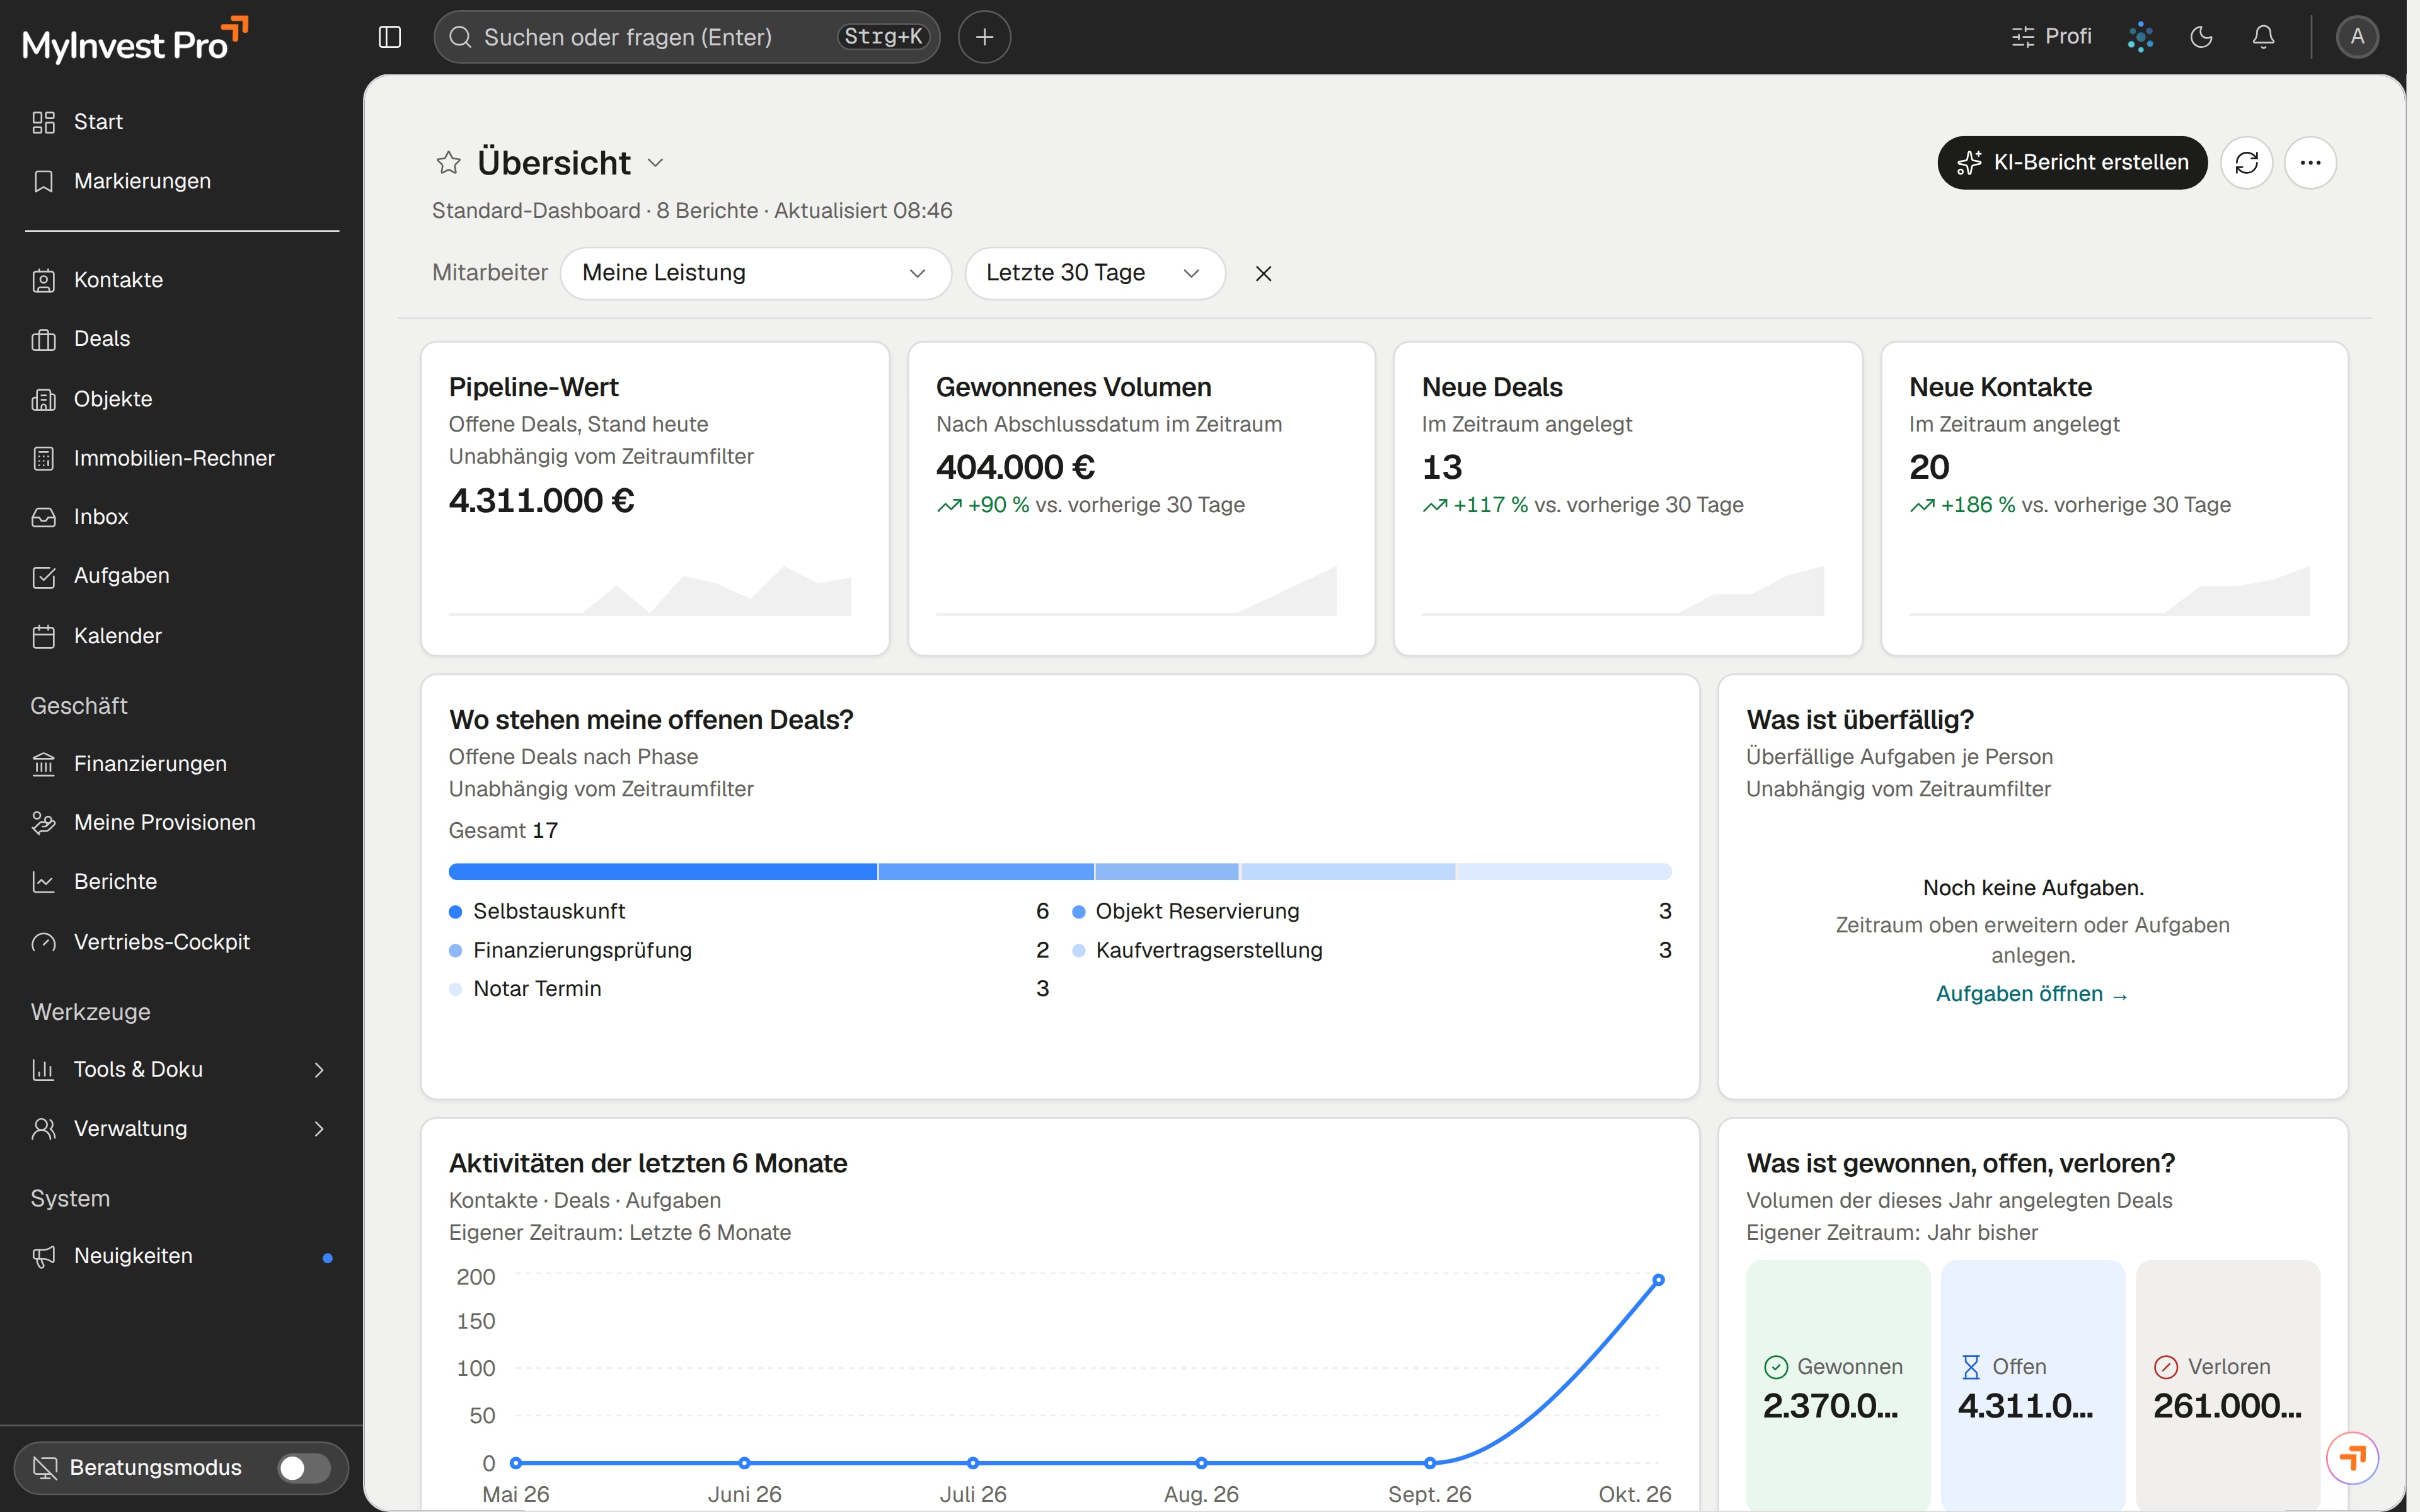Screen dimensions: 2420x1512
Task: Expand Tools & Doku submenu
Action: tap(181, 1069)
